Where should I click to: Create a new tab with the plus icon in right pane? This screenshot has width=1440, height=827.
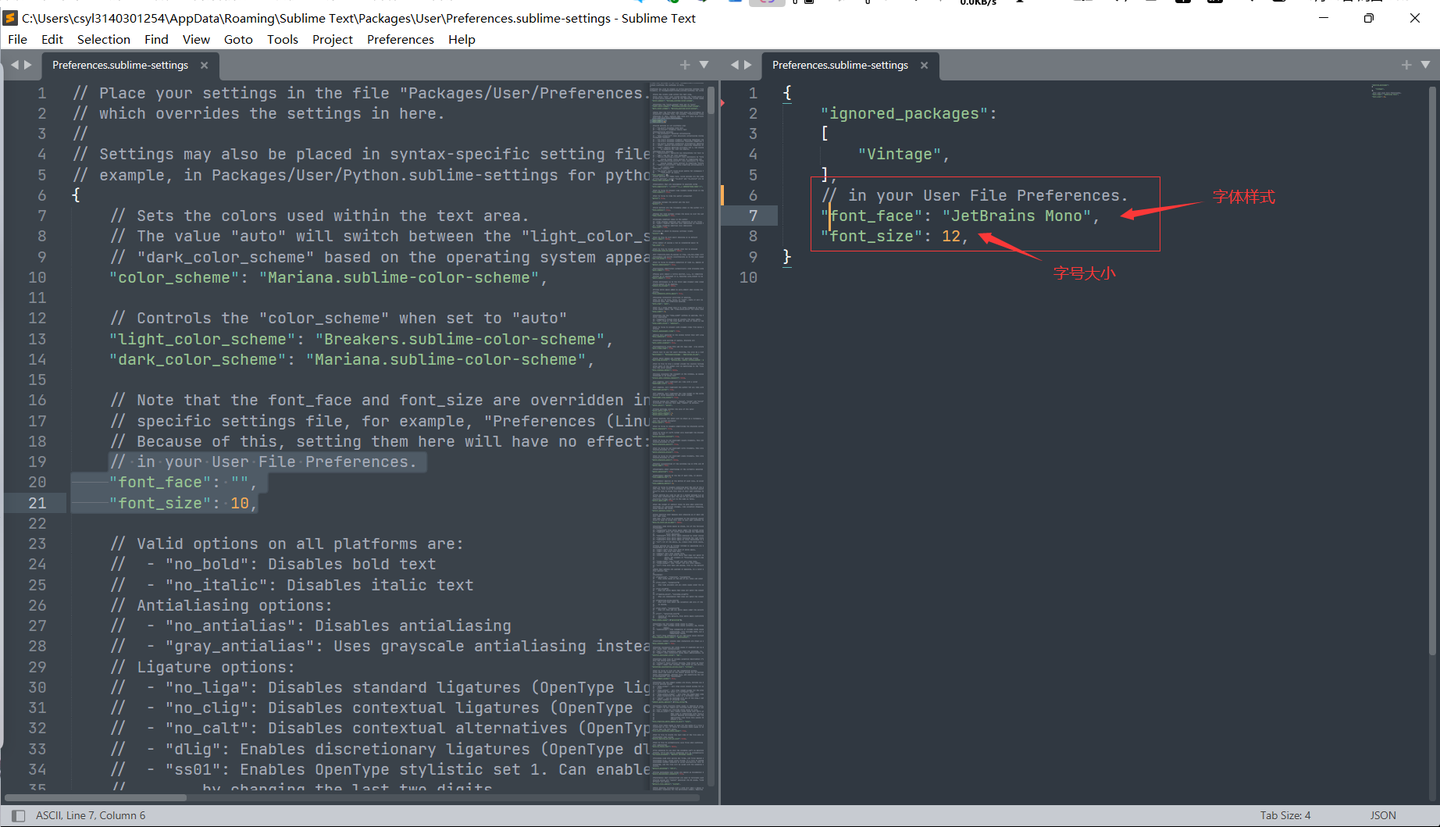tap(1406, 64)
